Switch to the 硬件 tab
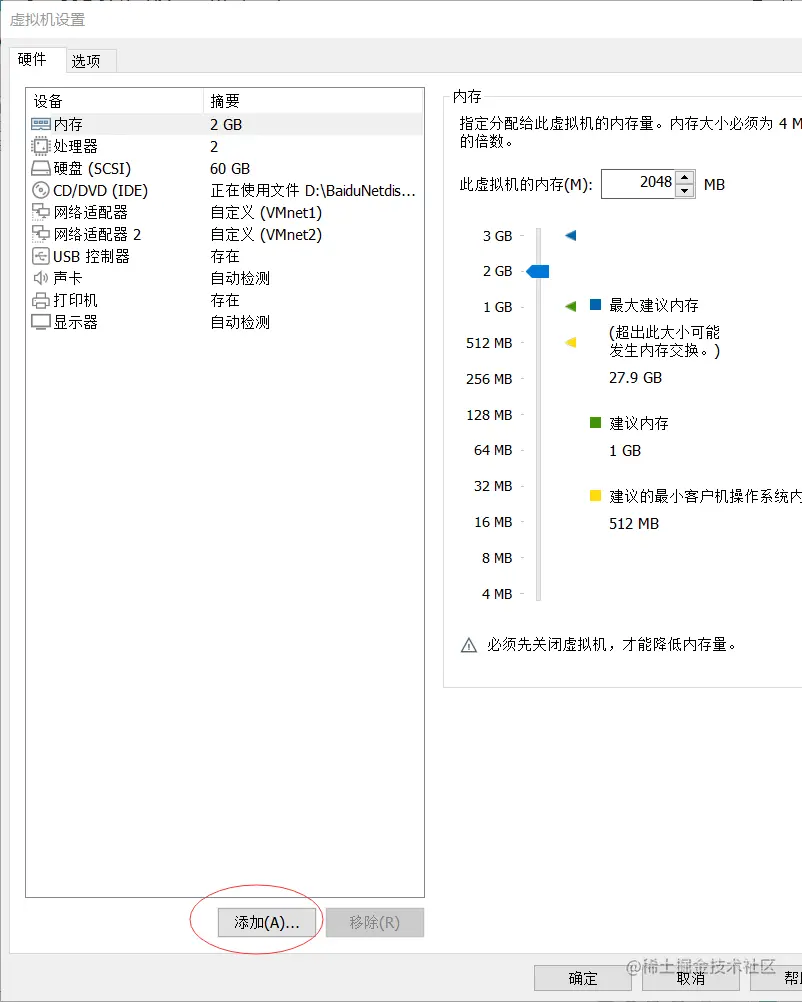Screen dimensions: 802x1002 click(38, 59)
